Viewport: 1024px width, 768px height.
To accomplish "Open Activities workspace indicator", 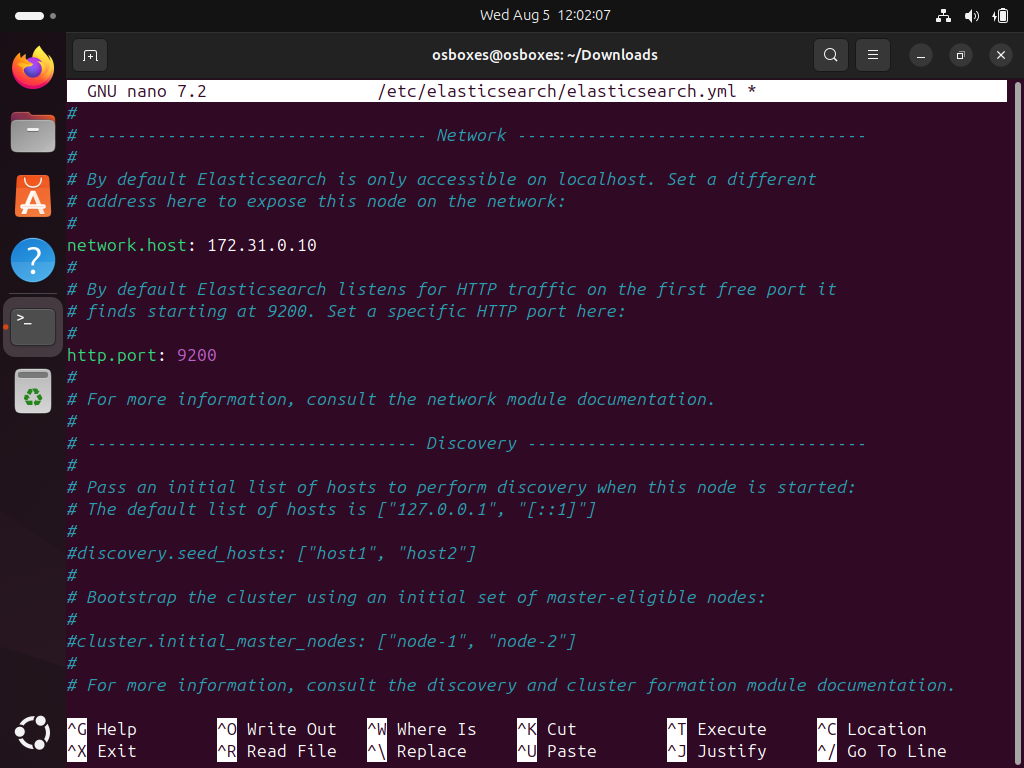I will [x=35, y=16].
